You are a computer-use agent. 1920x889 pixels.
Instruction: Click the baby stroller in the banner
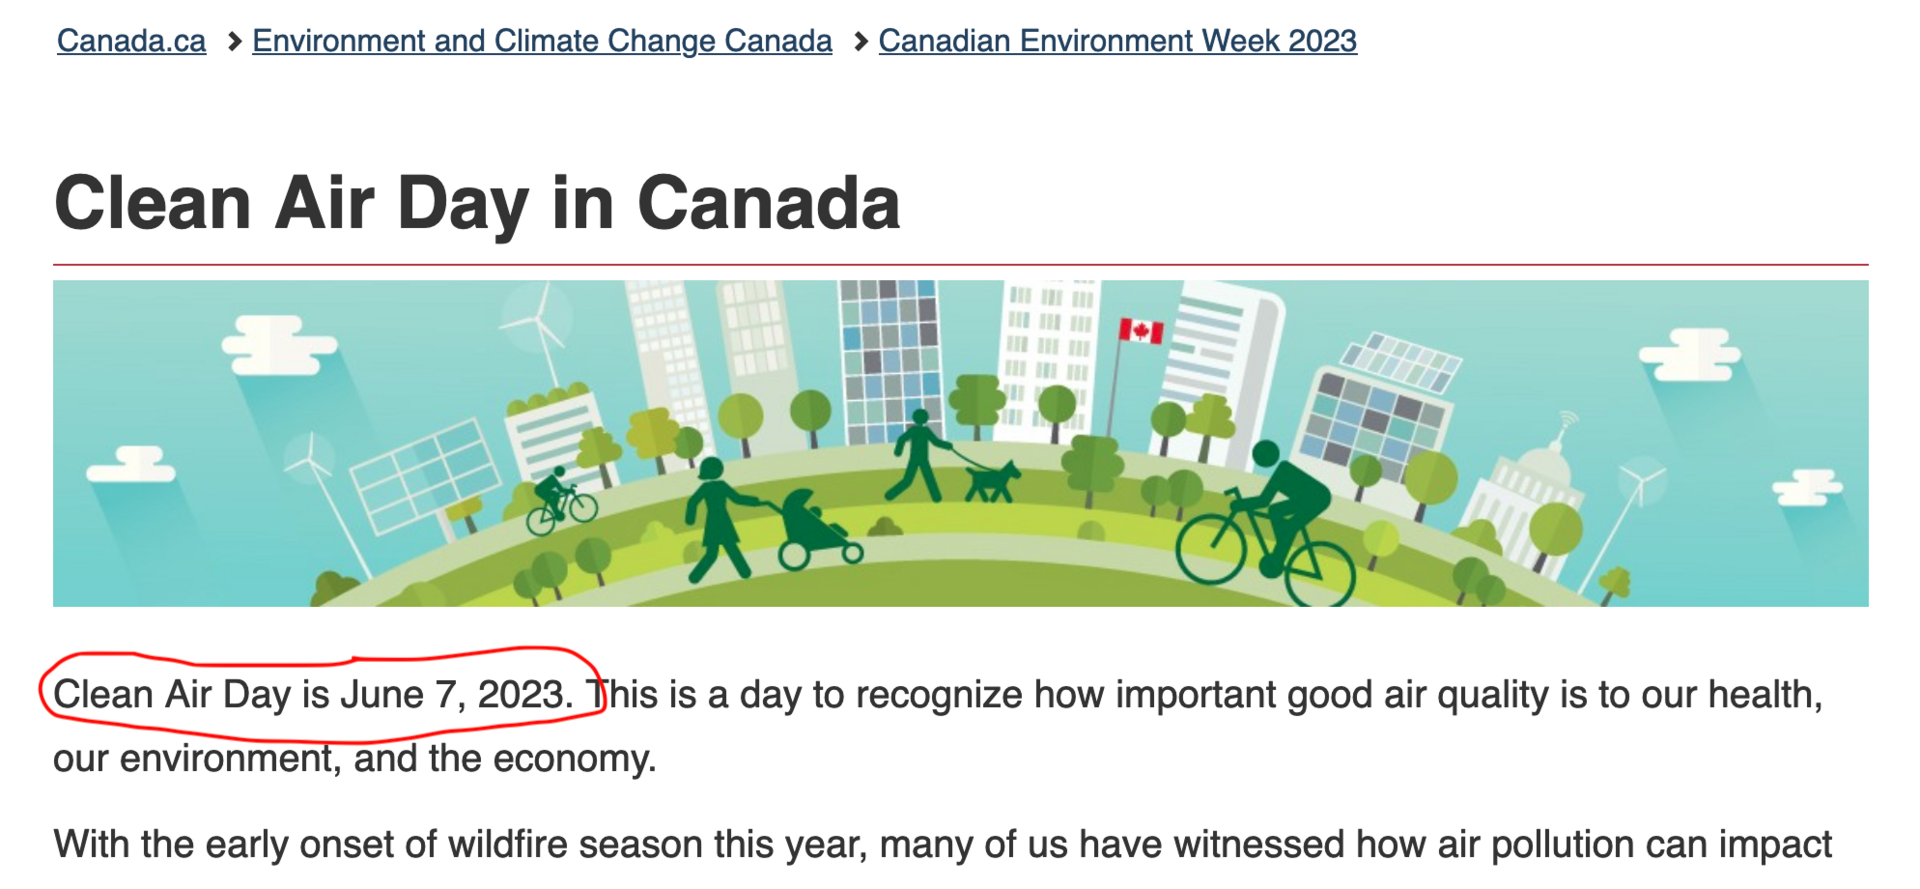[817, 529]
